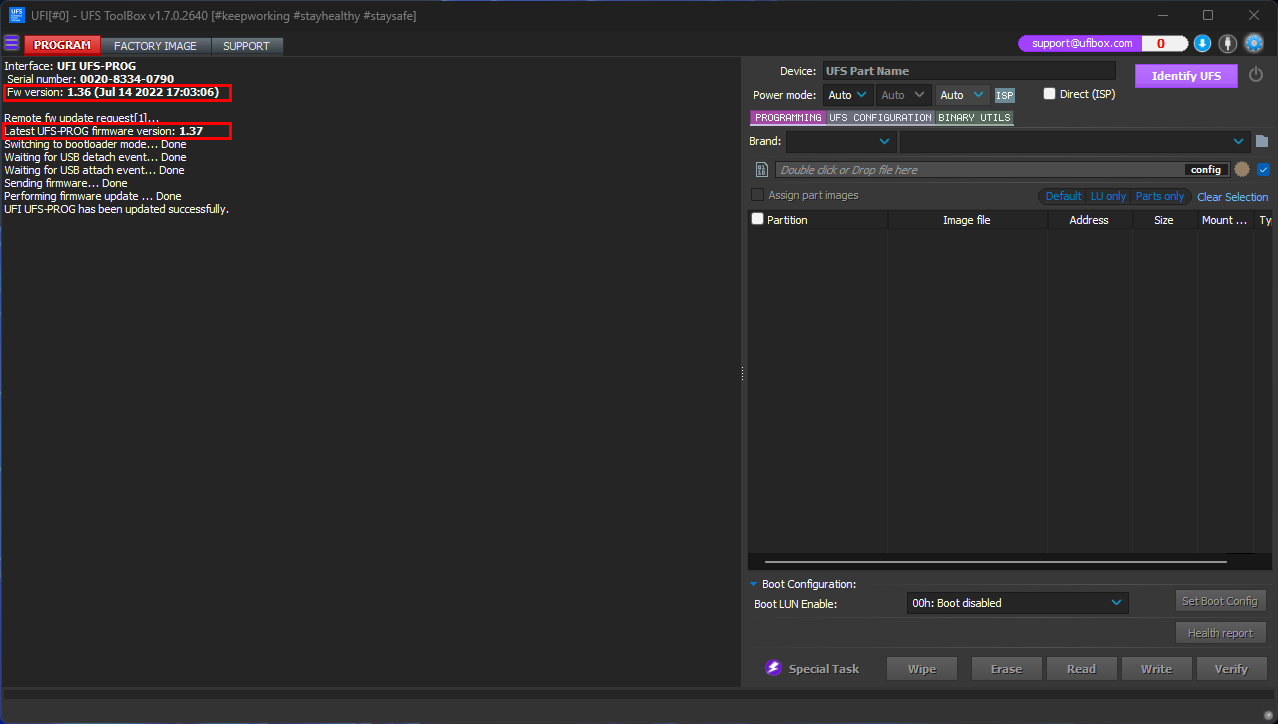Click 'UFI UFS-PROG has been updated successfully' line
The height and width of the screenshot is (724, 1278).
117,209
